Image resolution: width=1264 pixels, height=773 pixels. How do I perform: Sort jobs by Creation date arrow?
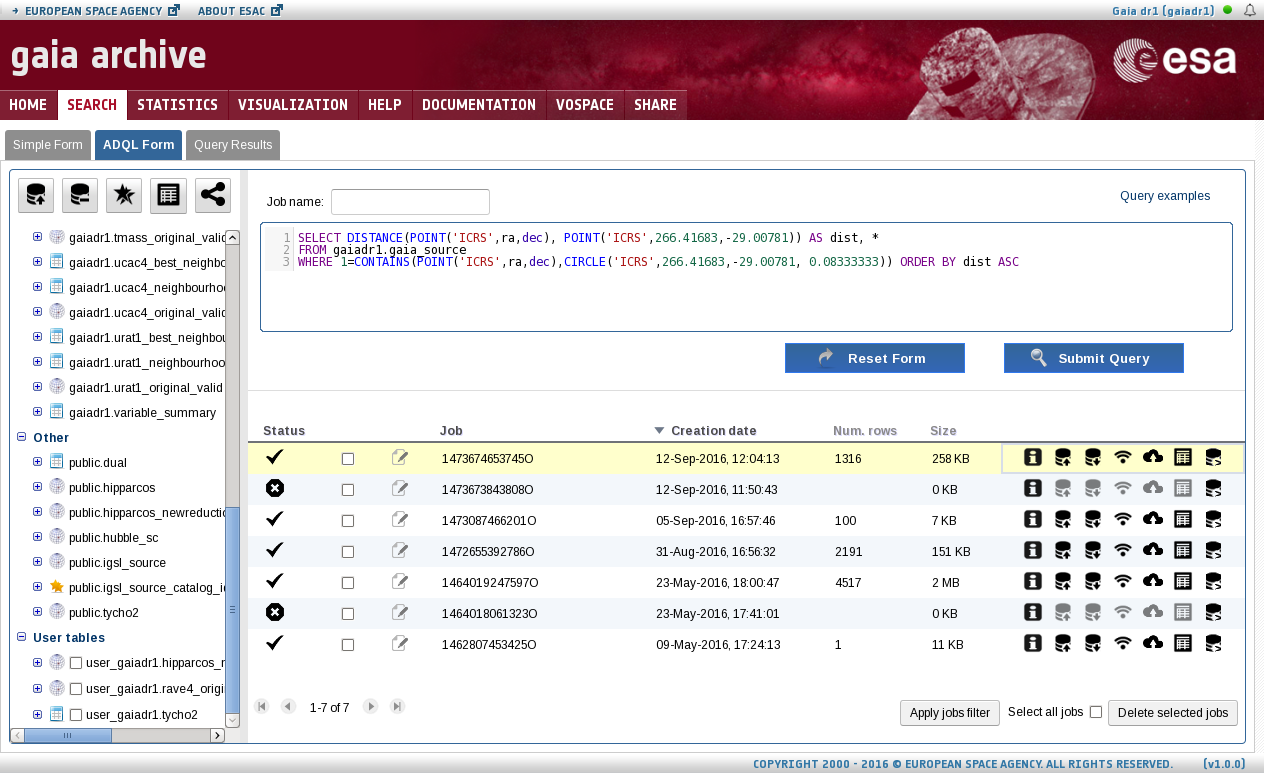pos(659,431)
